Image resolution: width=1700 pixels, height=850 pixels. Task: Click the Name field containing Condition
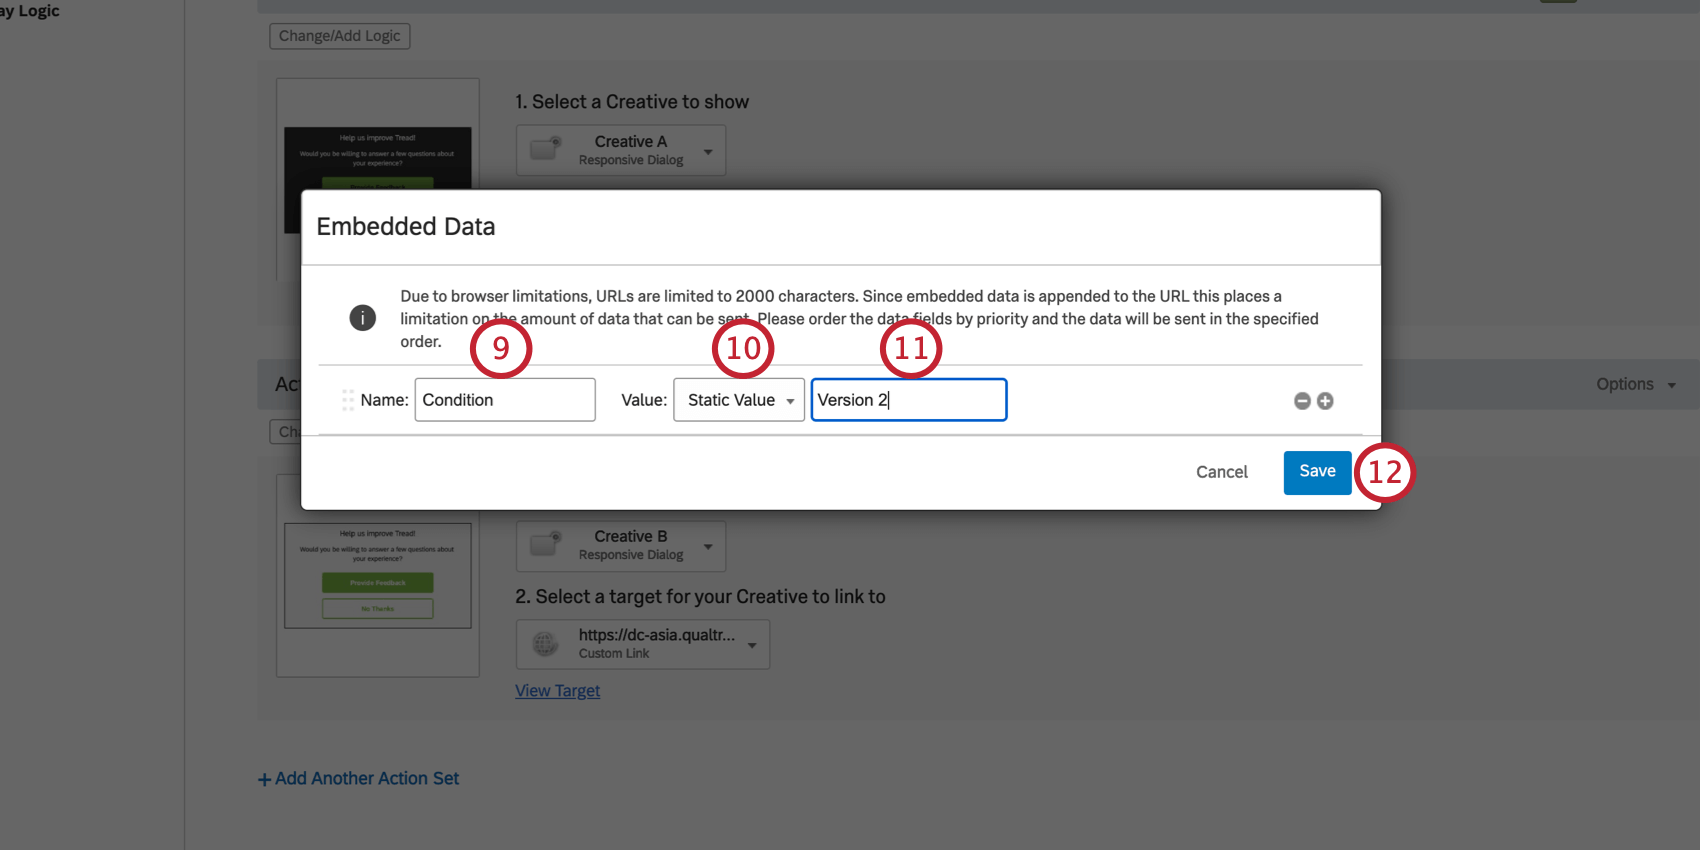tap(504, 400)
